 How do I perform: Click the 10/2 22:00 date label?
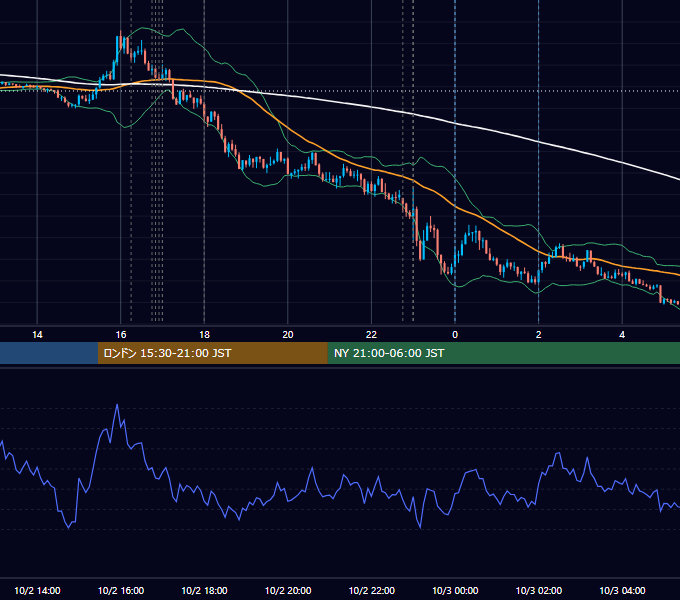tap(372, 590)
